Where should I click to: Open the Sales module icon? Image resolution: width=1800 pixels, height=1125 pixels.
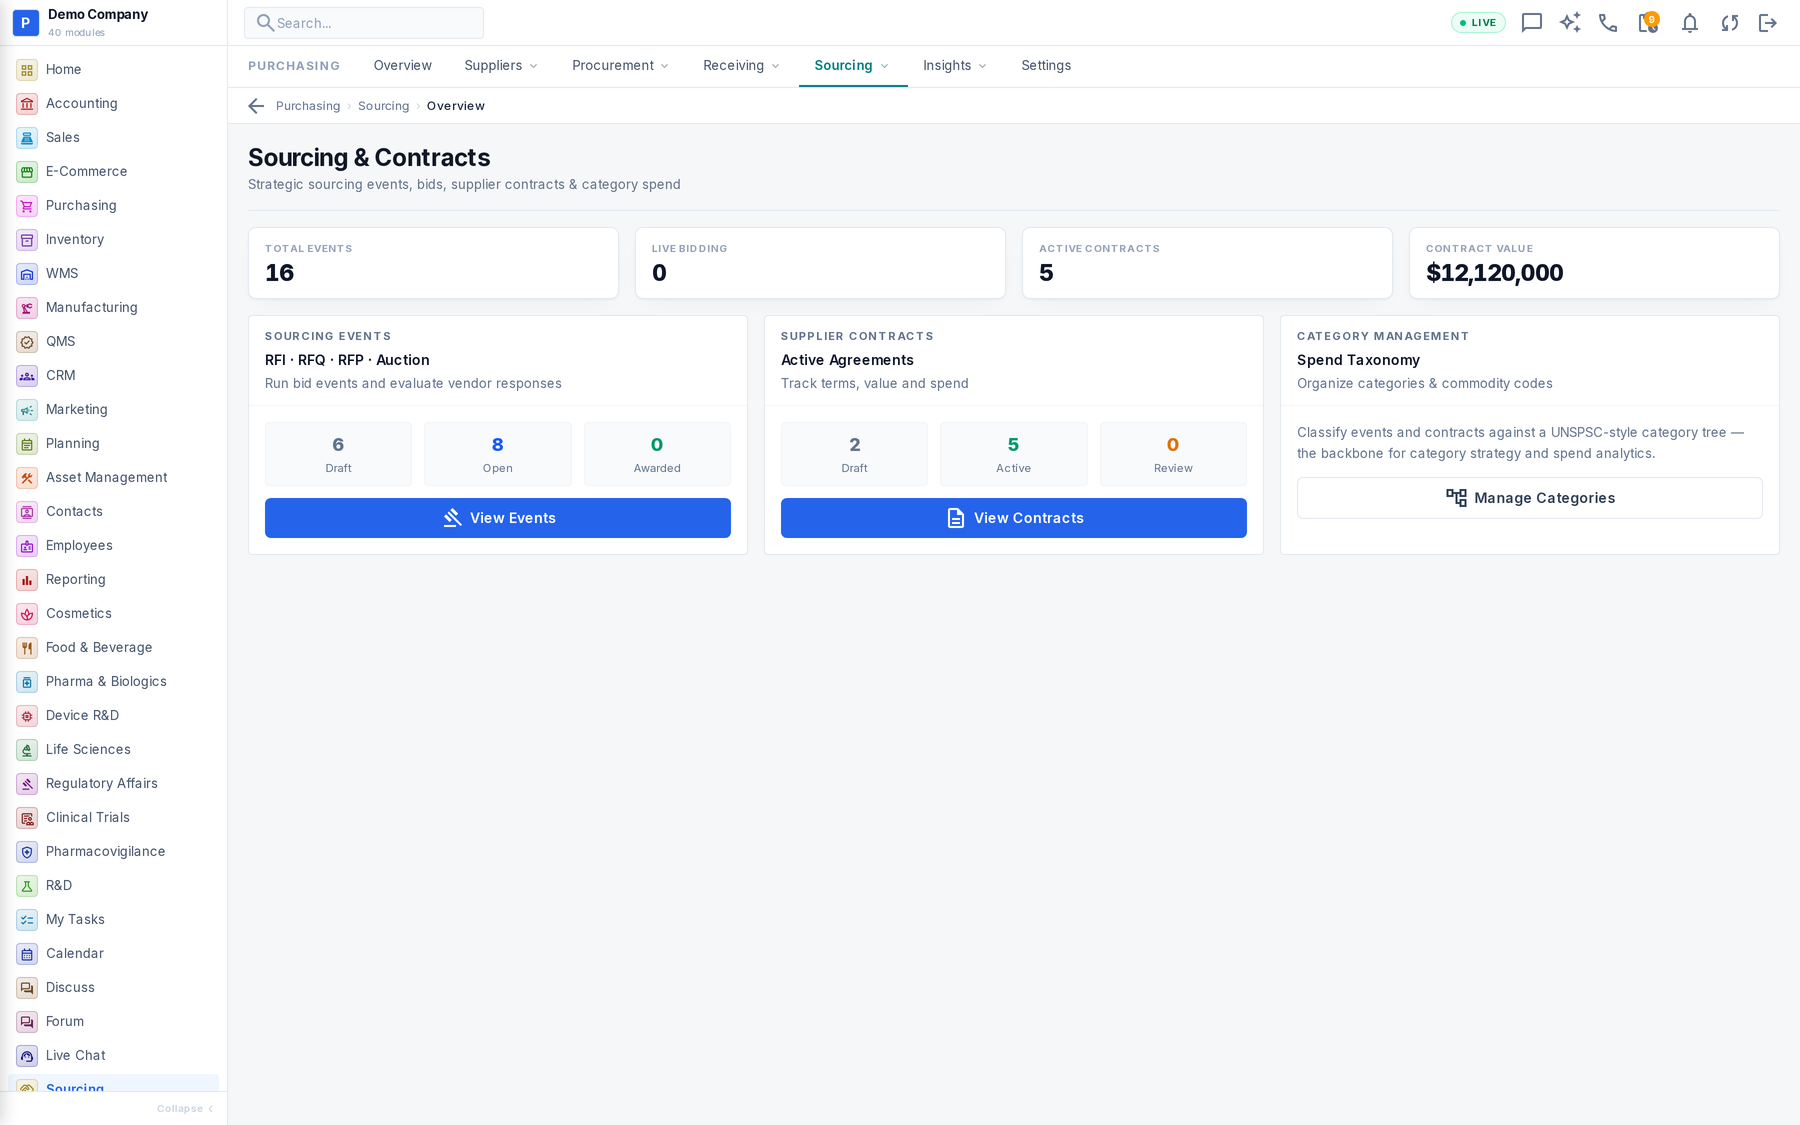27,138
